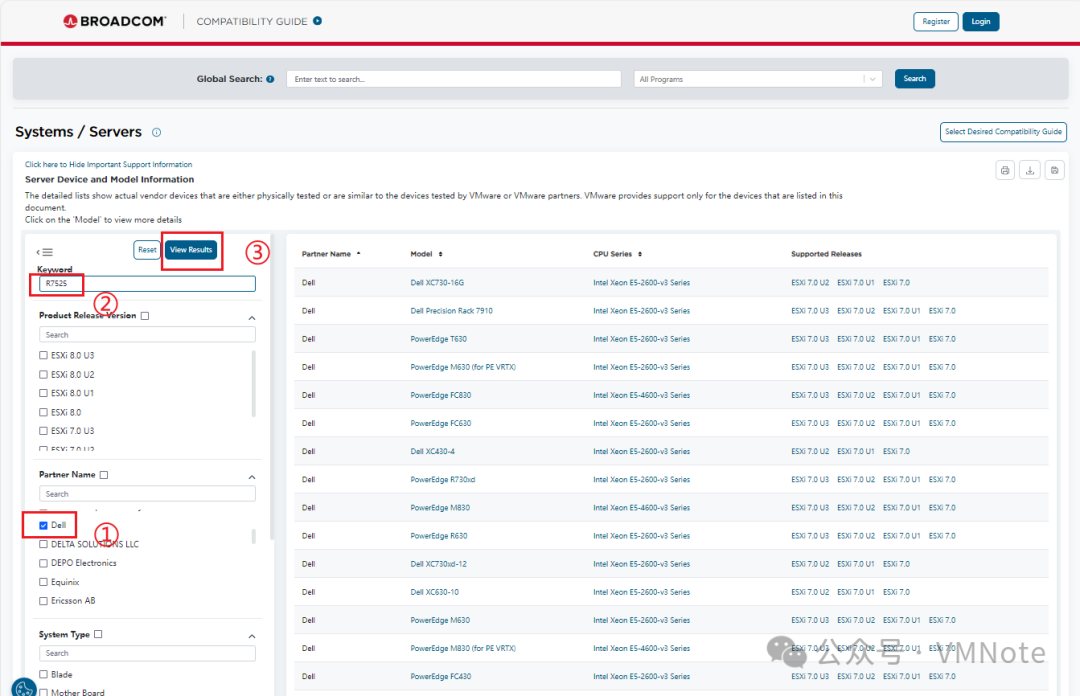Open the Systems / Servers info icon
The height and width of the screenshot is (696, 1080).
(x=156, y=132)
